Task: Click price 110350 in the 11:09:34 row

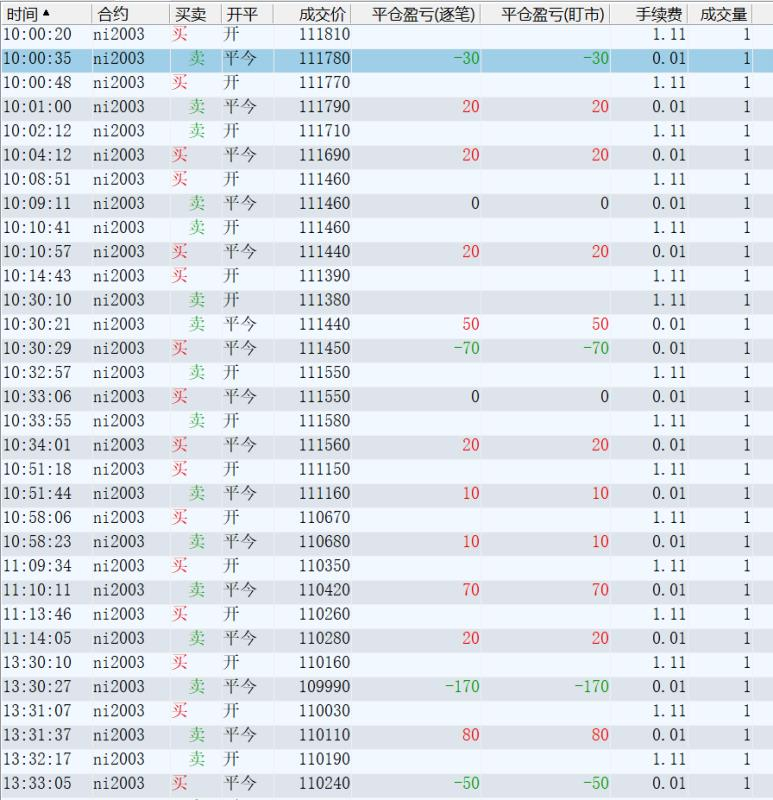Action: pos(324,565)
